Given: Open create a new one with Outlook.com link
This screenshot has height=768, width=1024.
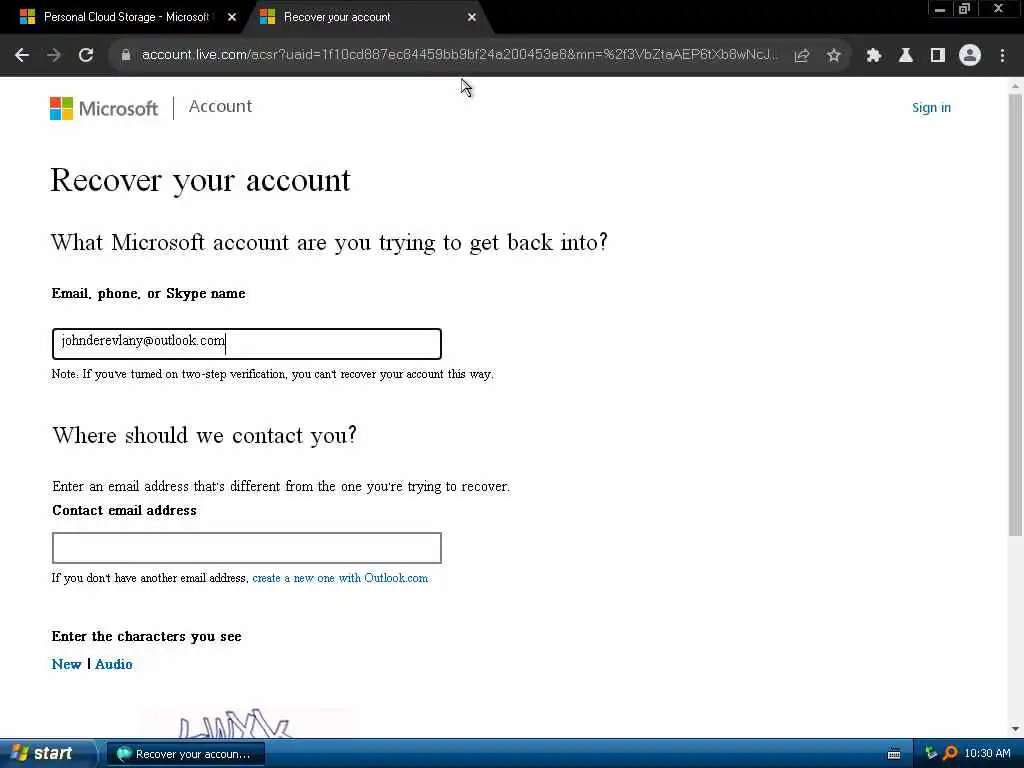Looking at the screenshot, I should [x=340, y=578].
